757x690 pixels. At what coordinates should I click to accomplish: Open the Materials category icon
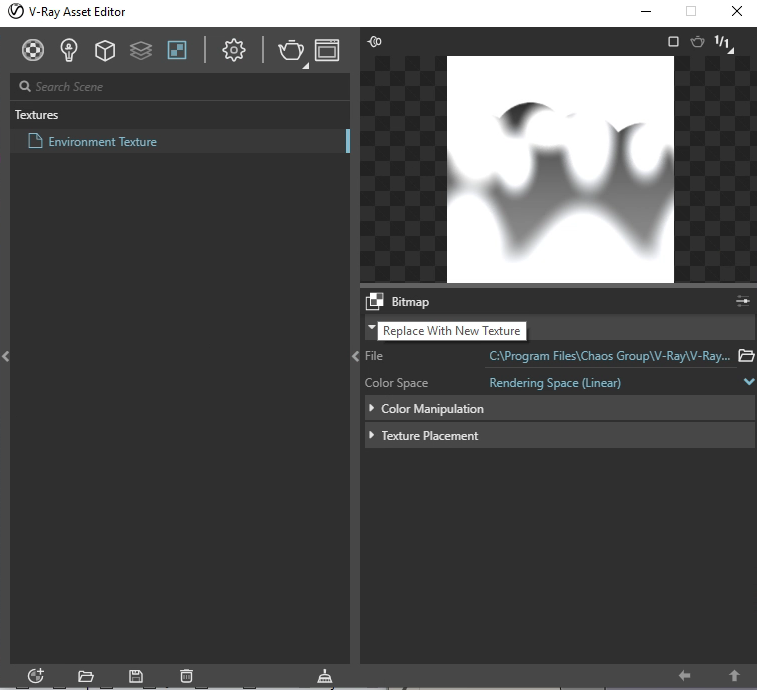(x=34, y=49)
